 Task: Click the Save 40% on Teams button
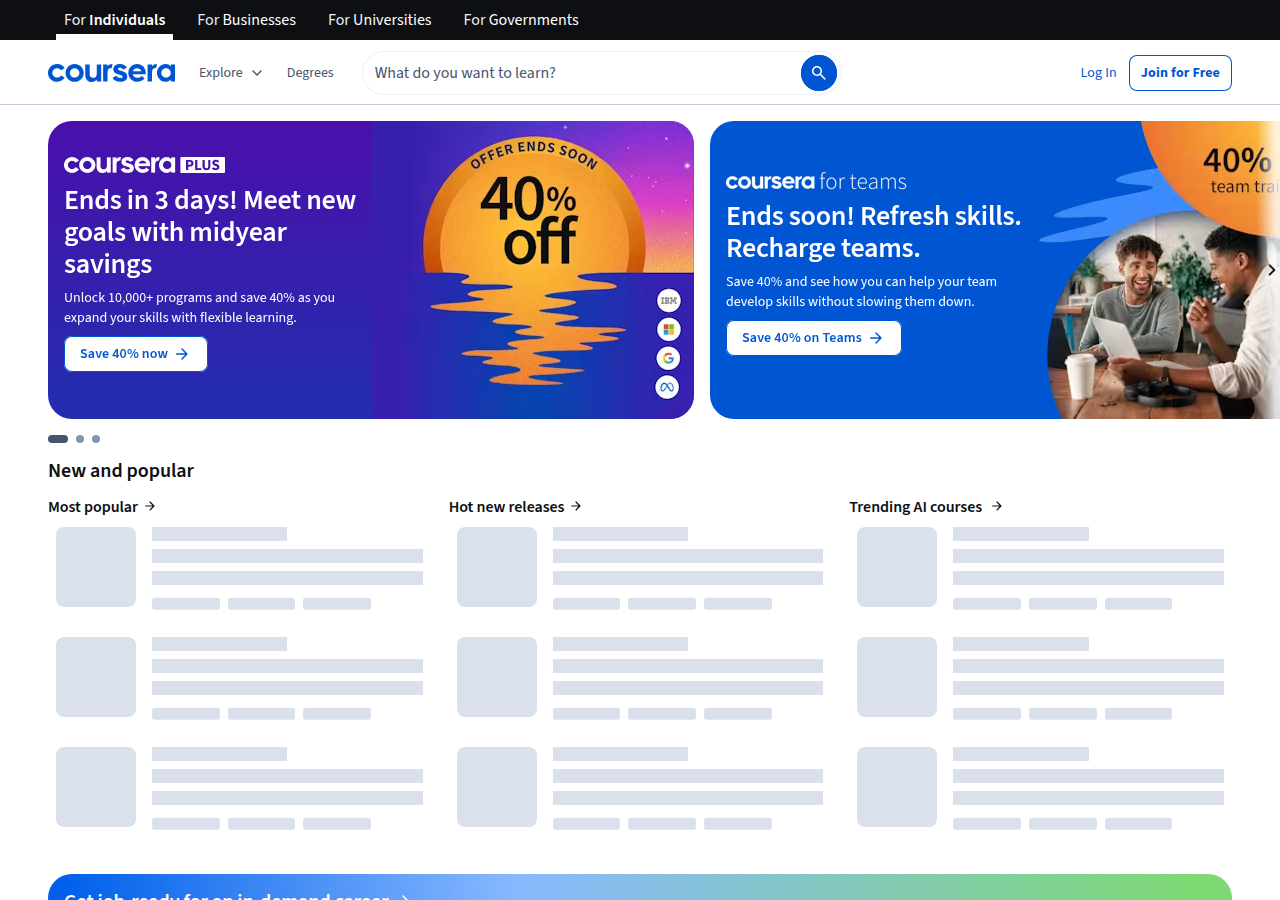813,338
